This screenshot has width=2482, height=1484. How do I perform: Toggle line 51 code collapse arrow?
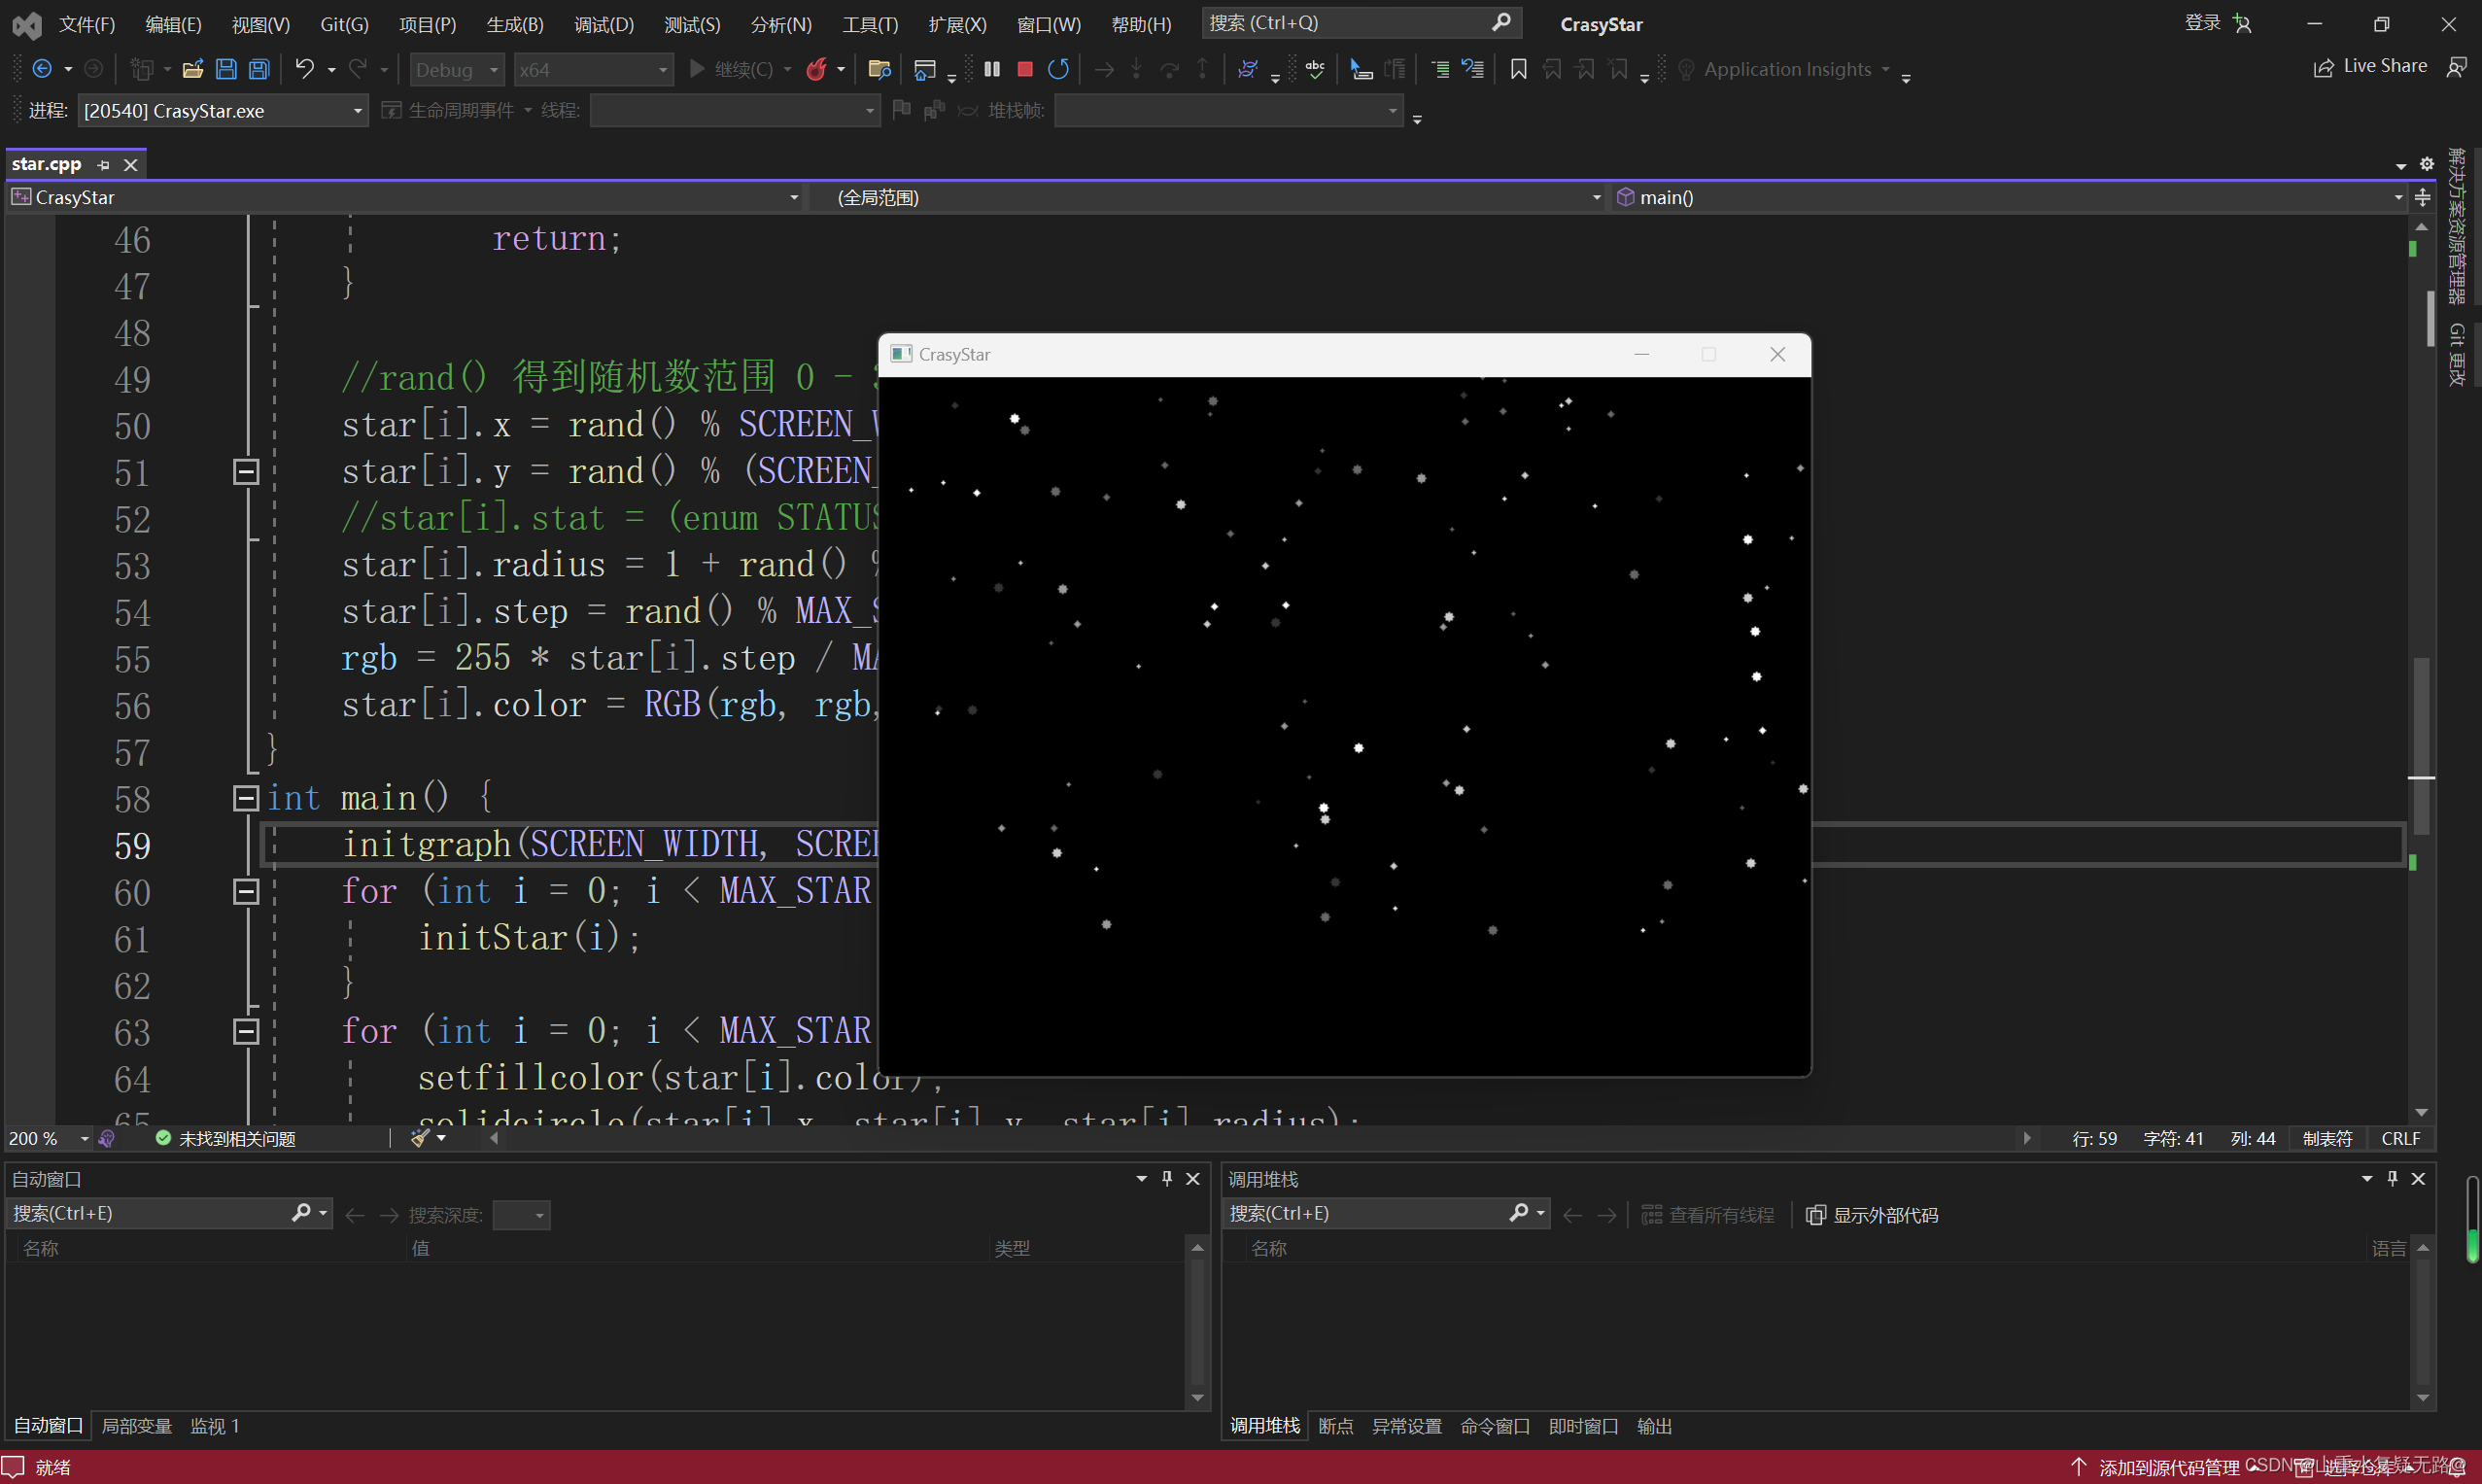[246, 470]
